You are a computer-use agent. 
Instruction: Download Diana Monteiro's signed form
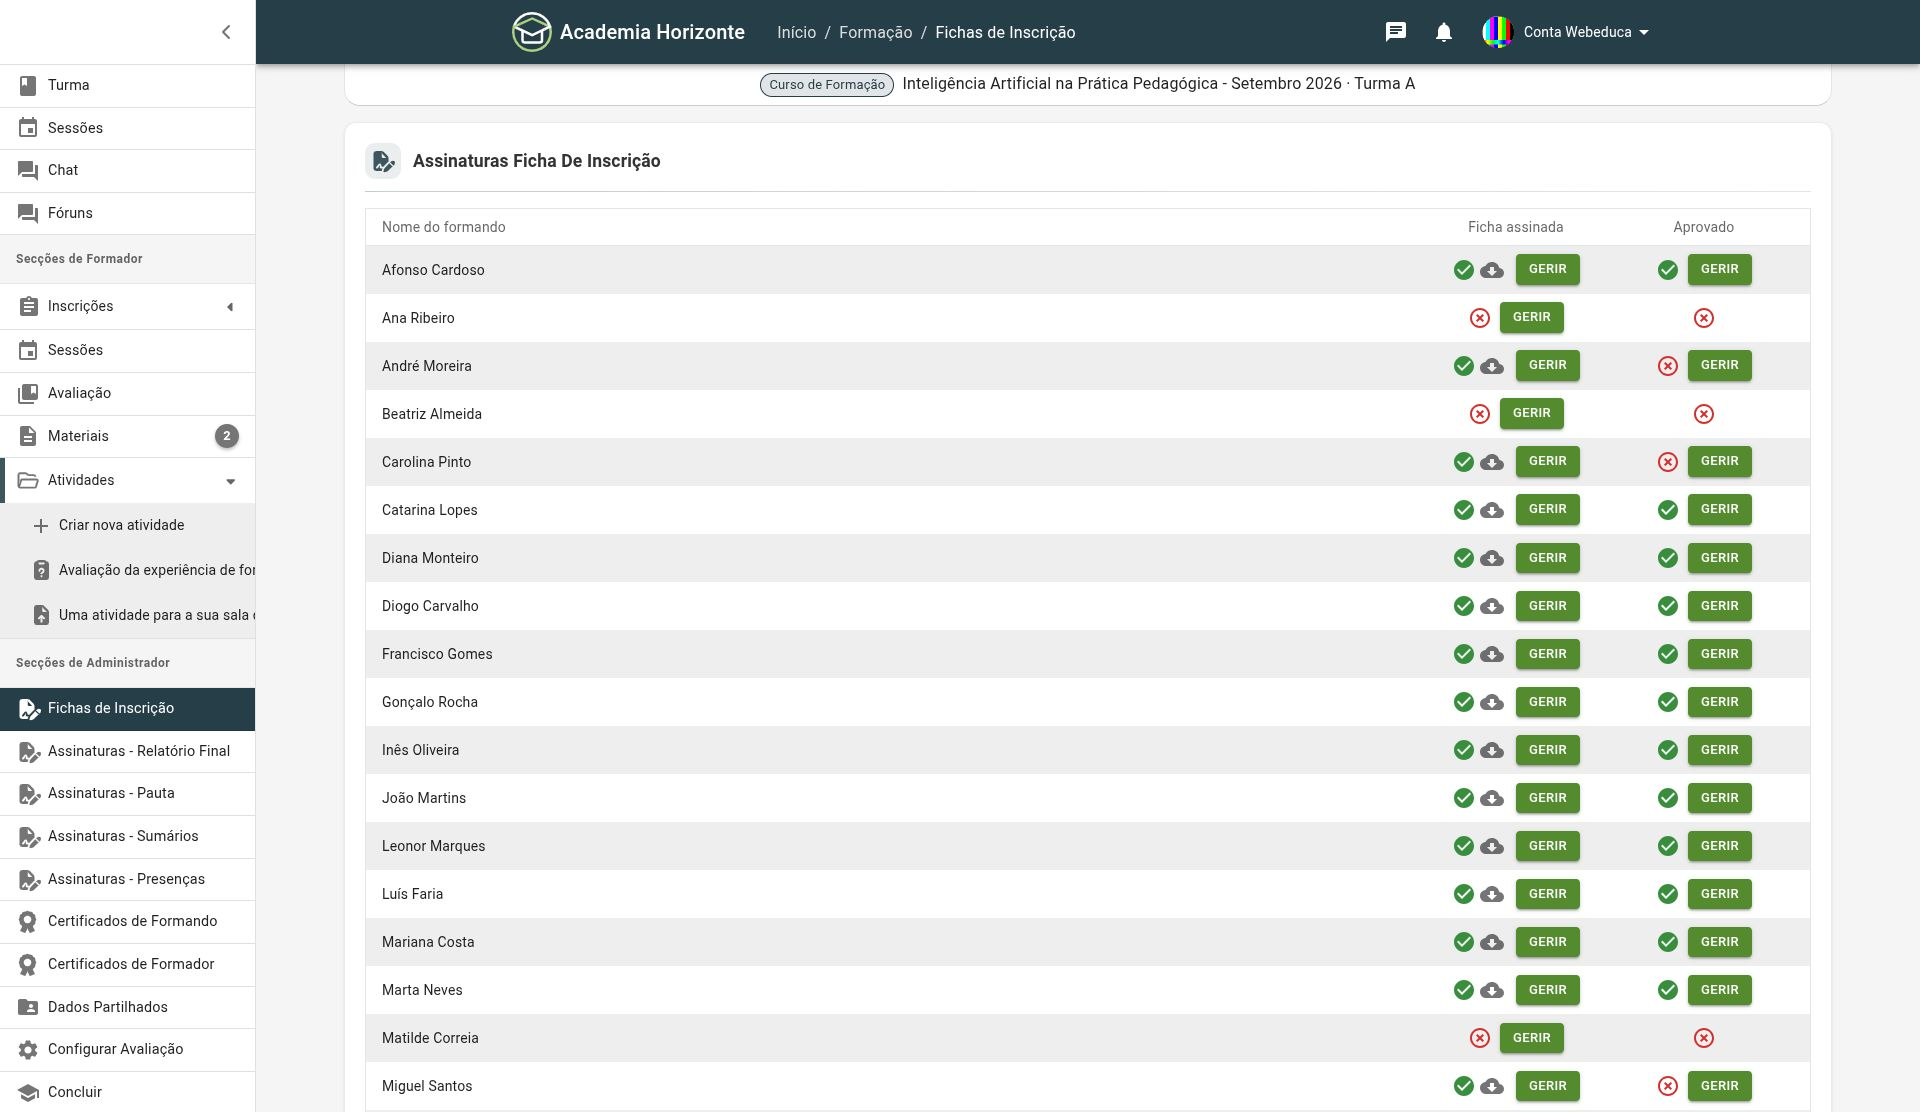(x=1492, y=558)
